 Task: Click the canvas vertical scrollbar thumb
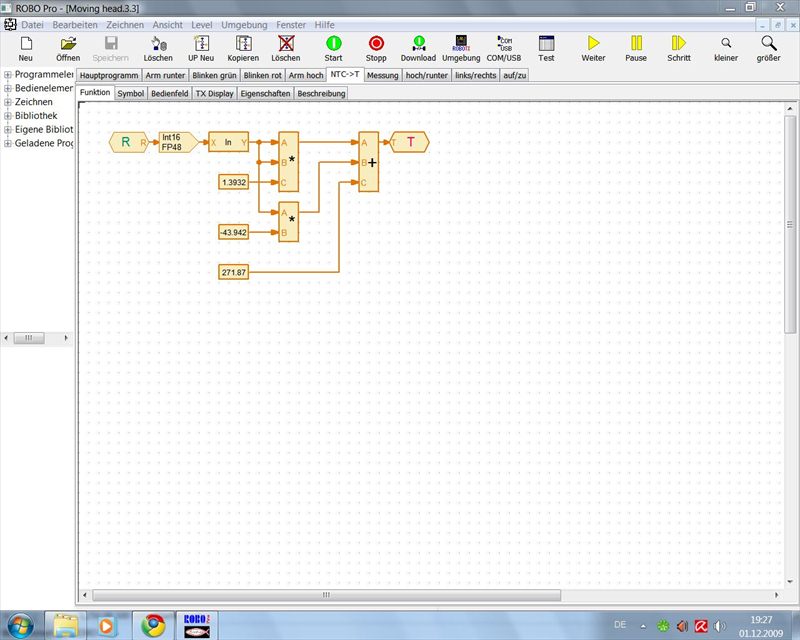tap(790, 225)
